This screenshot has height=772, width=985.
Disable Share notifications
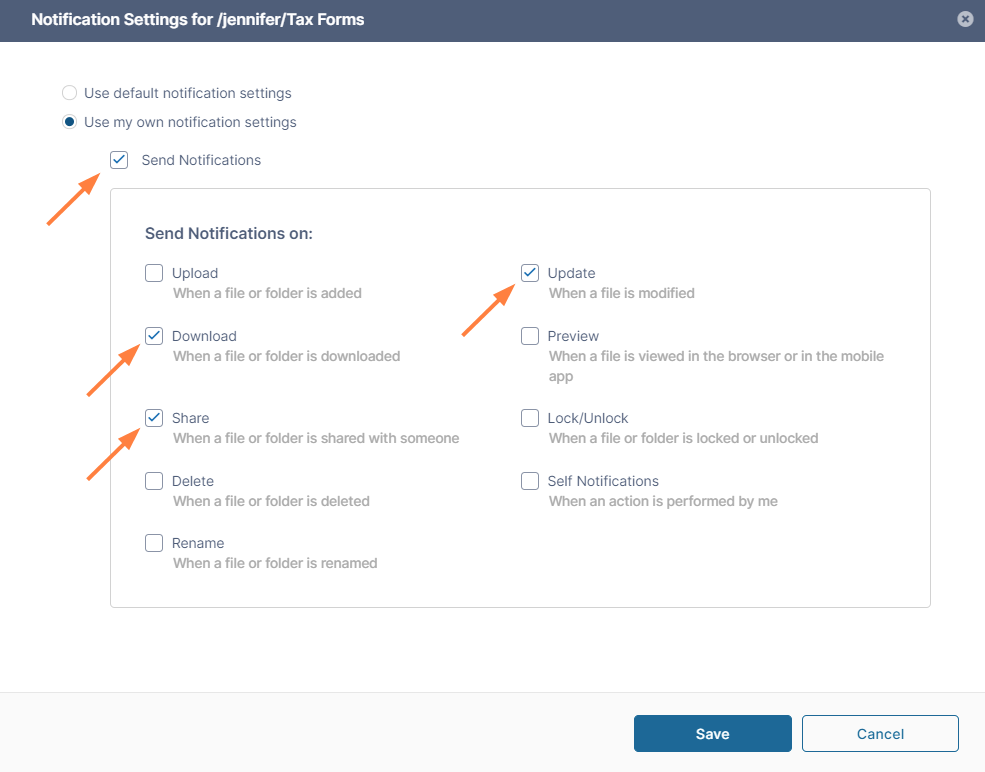[x=154, y=417]
